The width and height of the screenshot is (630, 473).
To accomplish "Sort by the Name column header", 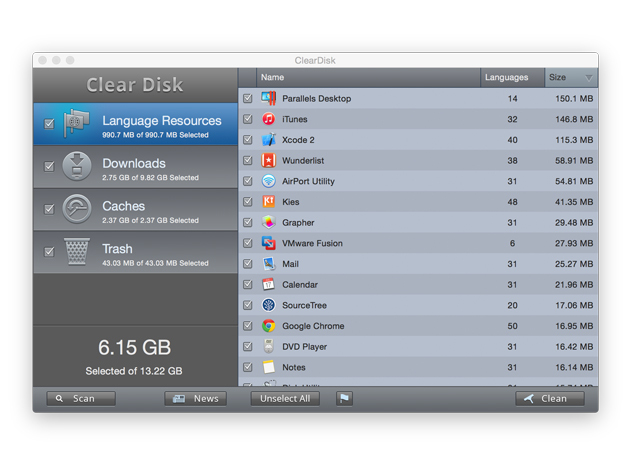I will (368, 78).
